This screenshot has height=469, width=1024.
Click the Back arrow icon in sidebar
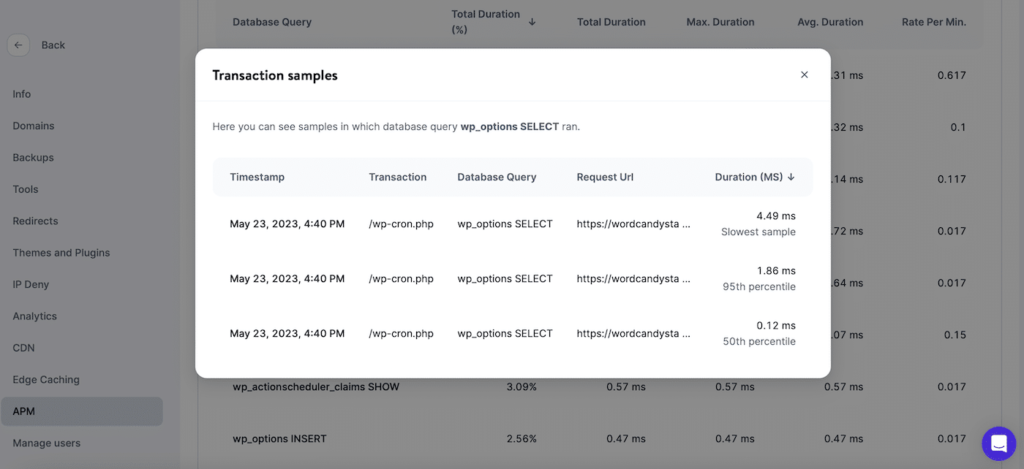pos(18,45)
